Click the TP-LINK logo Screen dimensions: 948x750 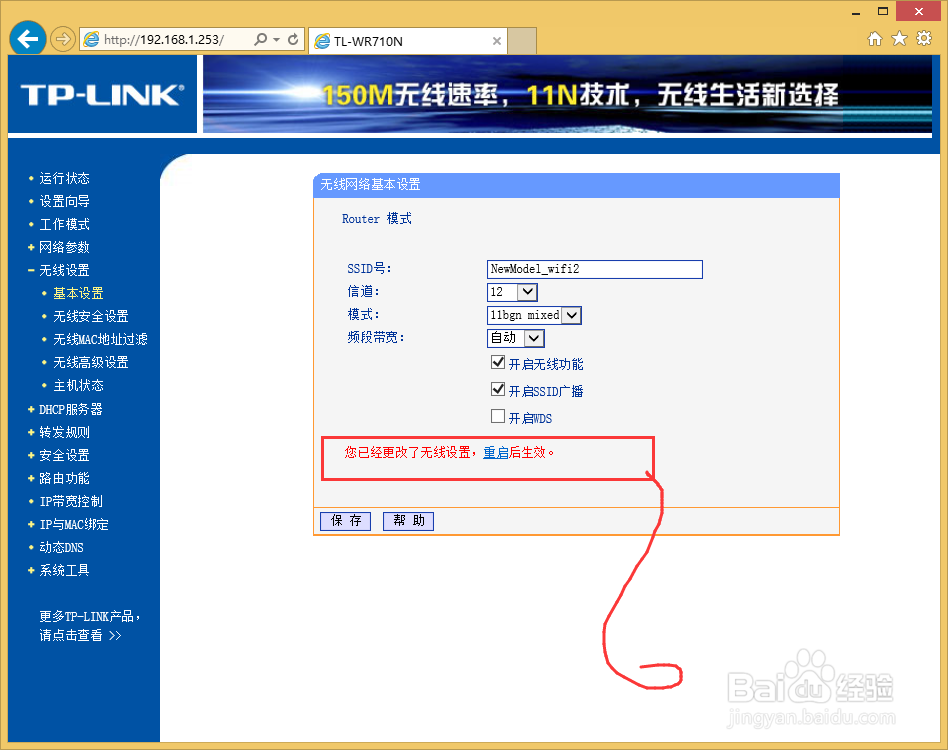pyautogui.click(x=102, y=95)
